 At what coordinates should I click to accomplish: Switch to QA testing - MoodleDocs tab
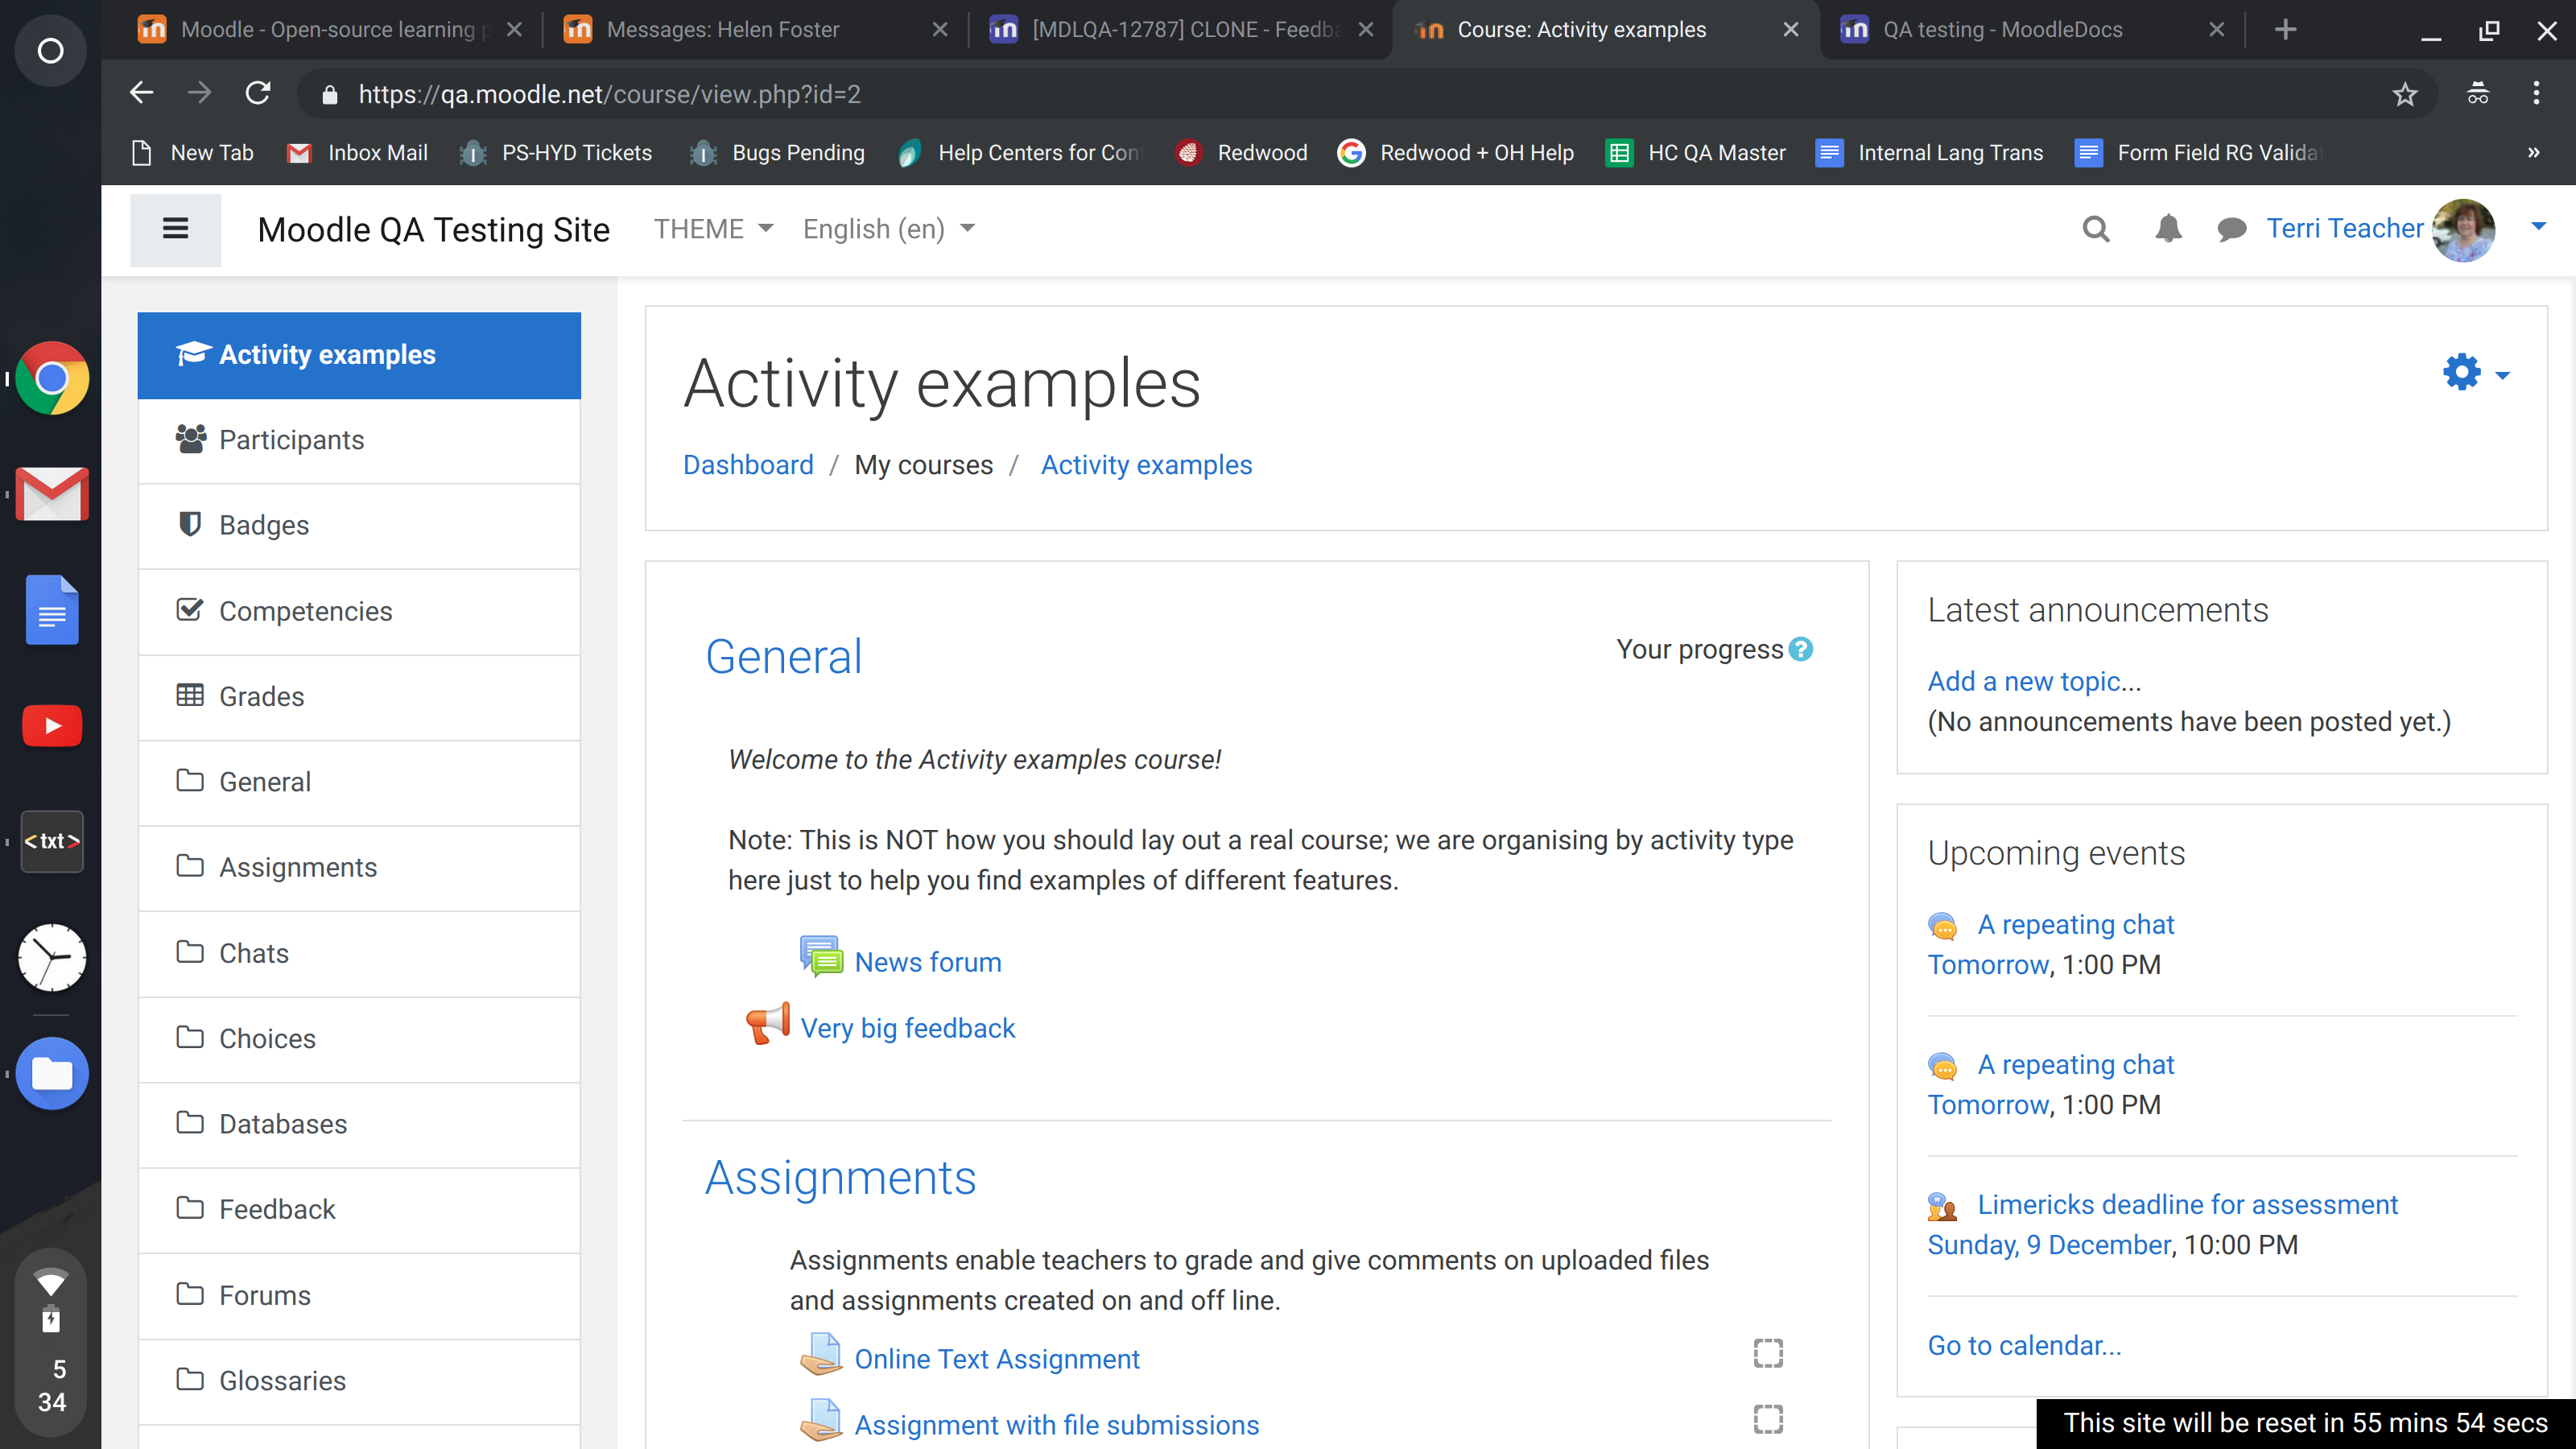point(2031,30)
